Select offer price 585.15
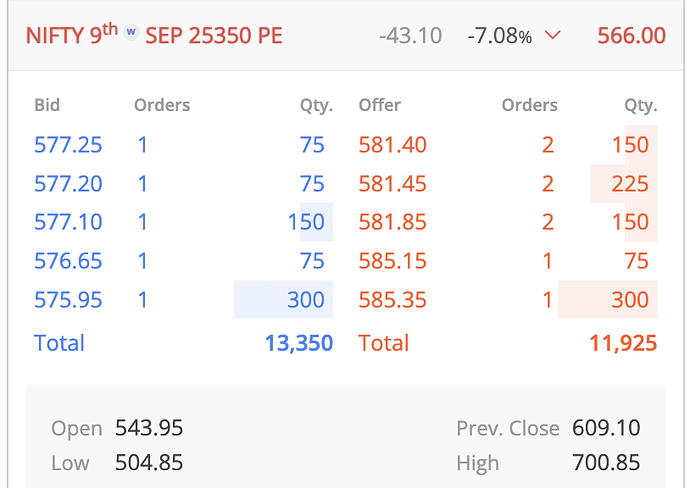The image size is (690, 488). click(x=392, y=261)
